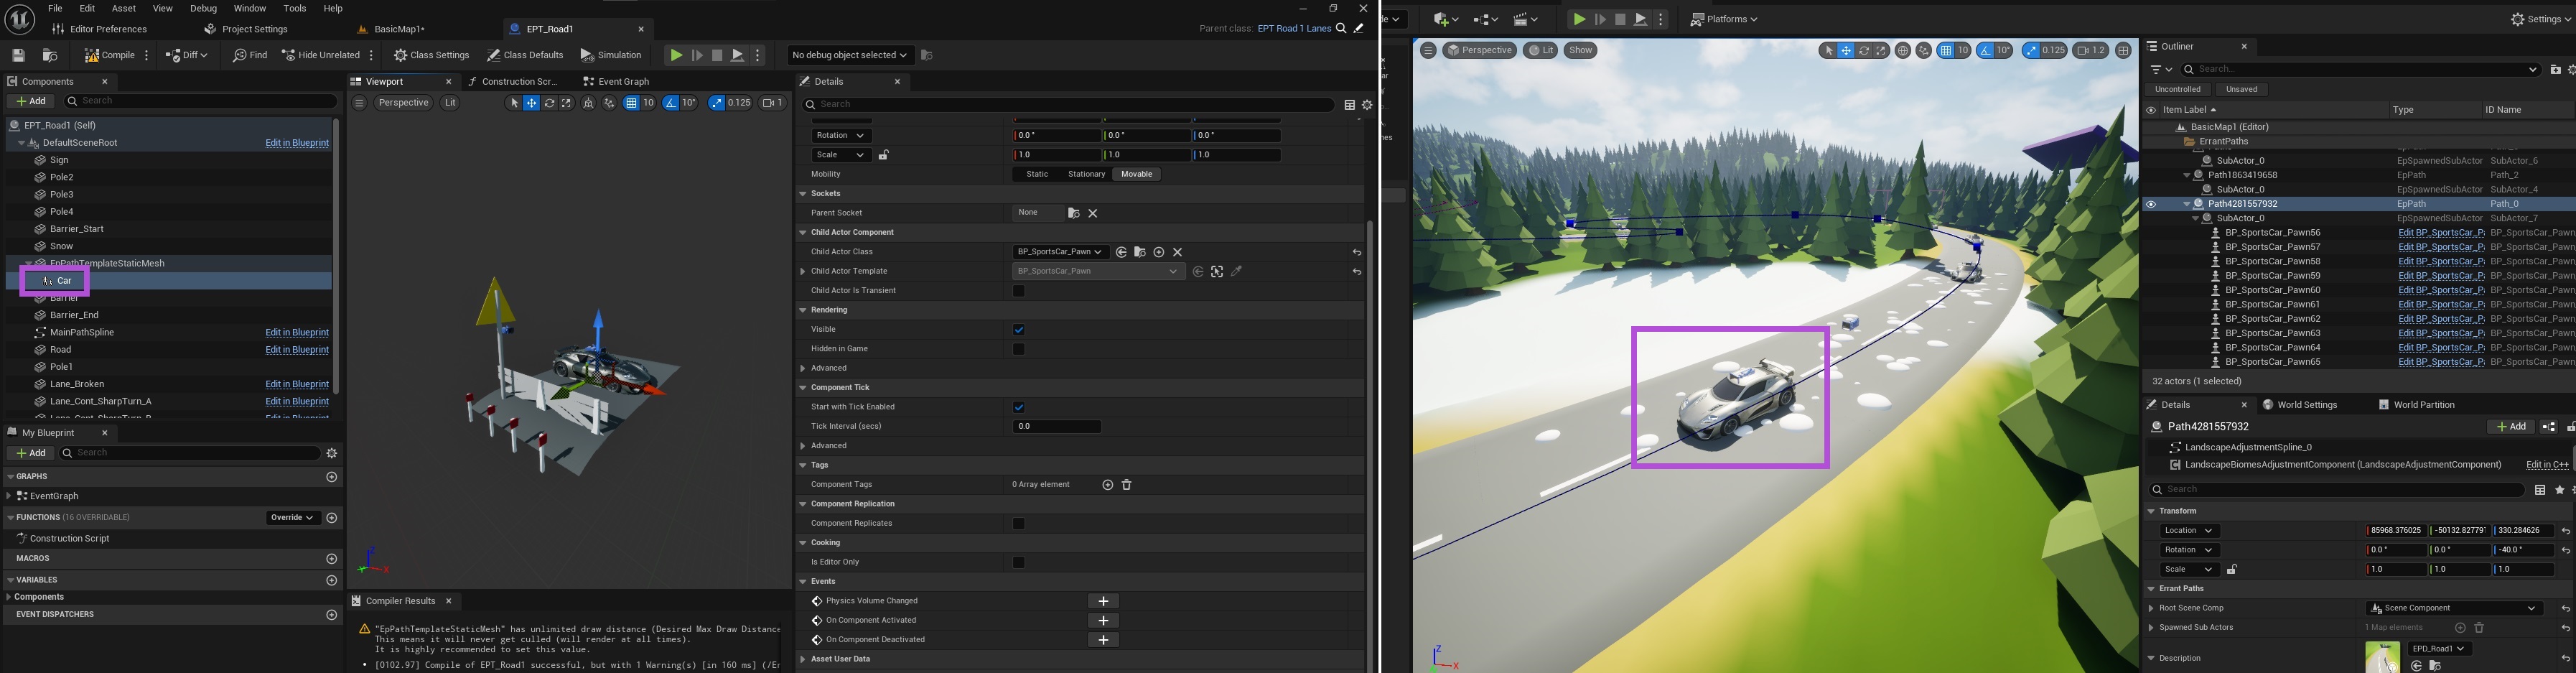2576x673 pixels.
Task: Click the scale lock icon in blueprint Details
Action: (x=883, y=155)
